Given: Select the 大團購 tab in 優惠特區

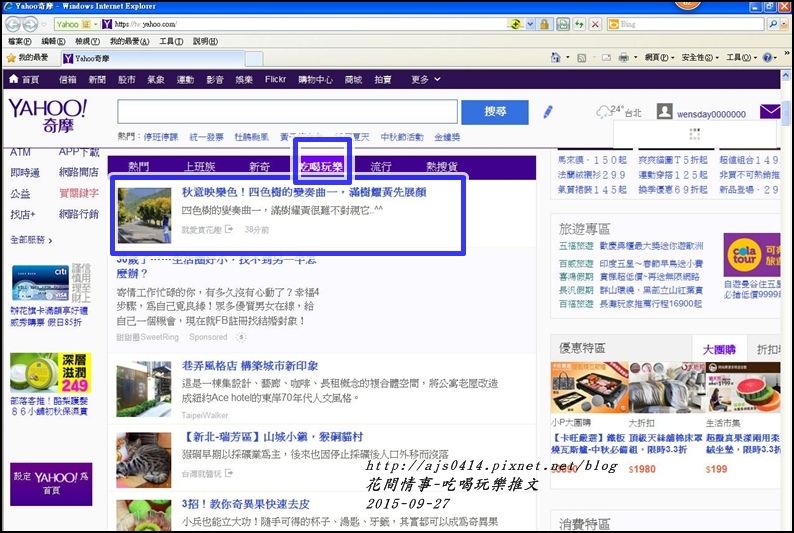Looking at the screenshot, I should [x=719, y=349].
